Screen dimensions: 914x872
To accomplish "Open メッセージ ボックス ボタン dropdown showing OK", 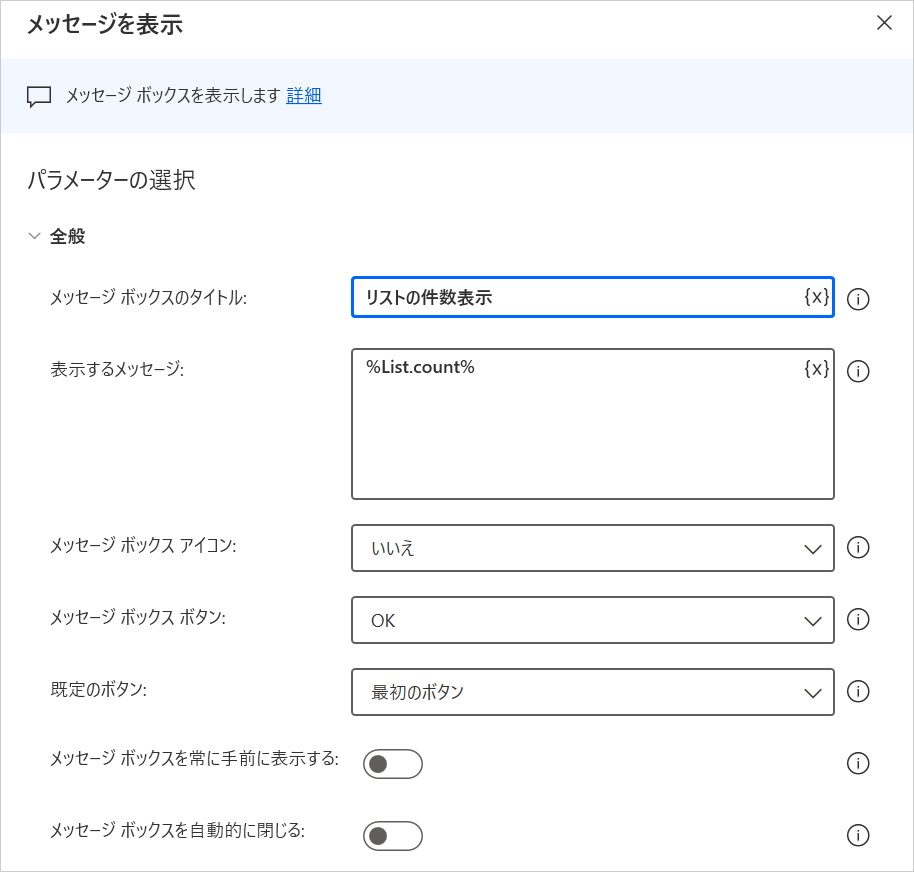I will [x=592, y=620].
